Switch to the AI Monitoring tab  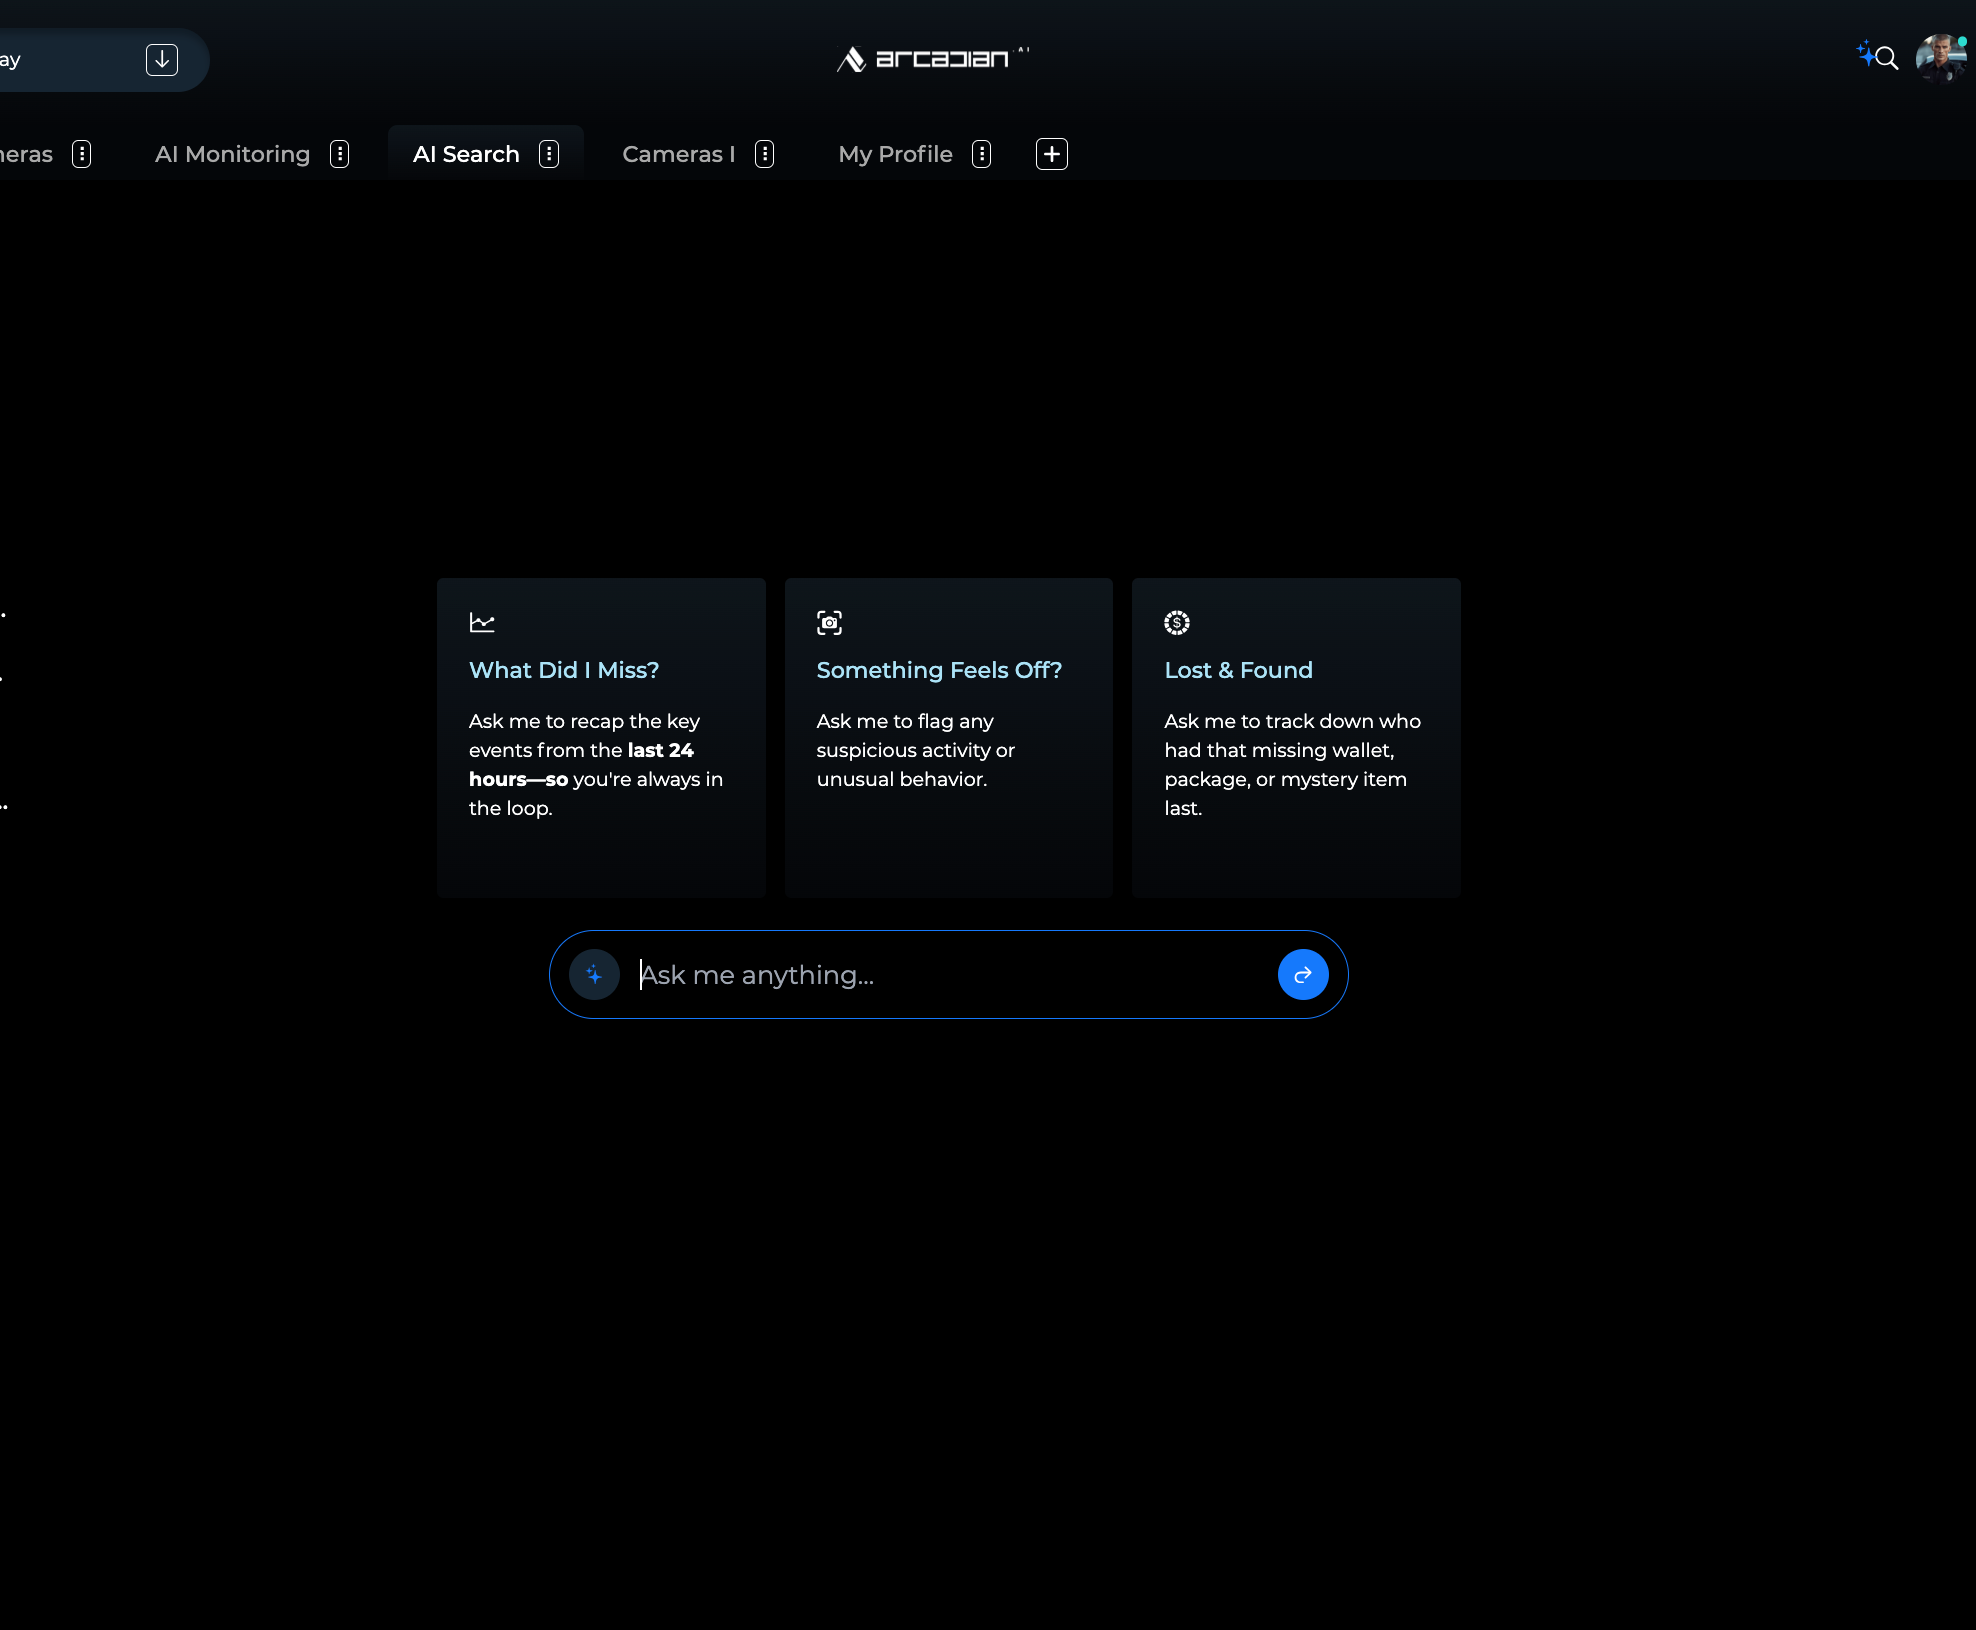coord(232,154)
